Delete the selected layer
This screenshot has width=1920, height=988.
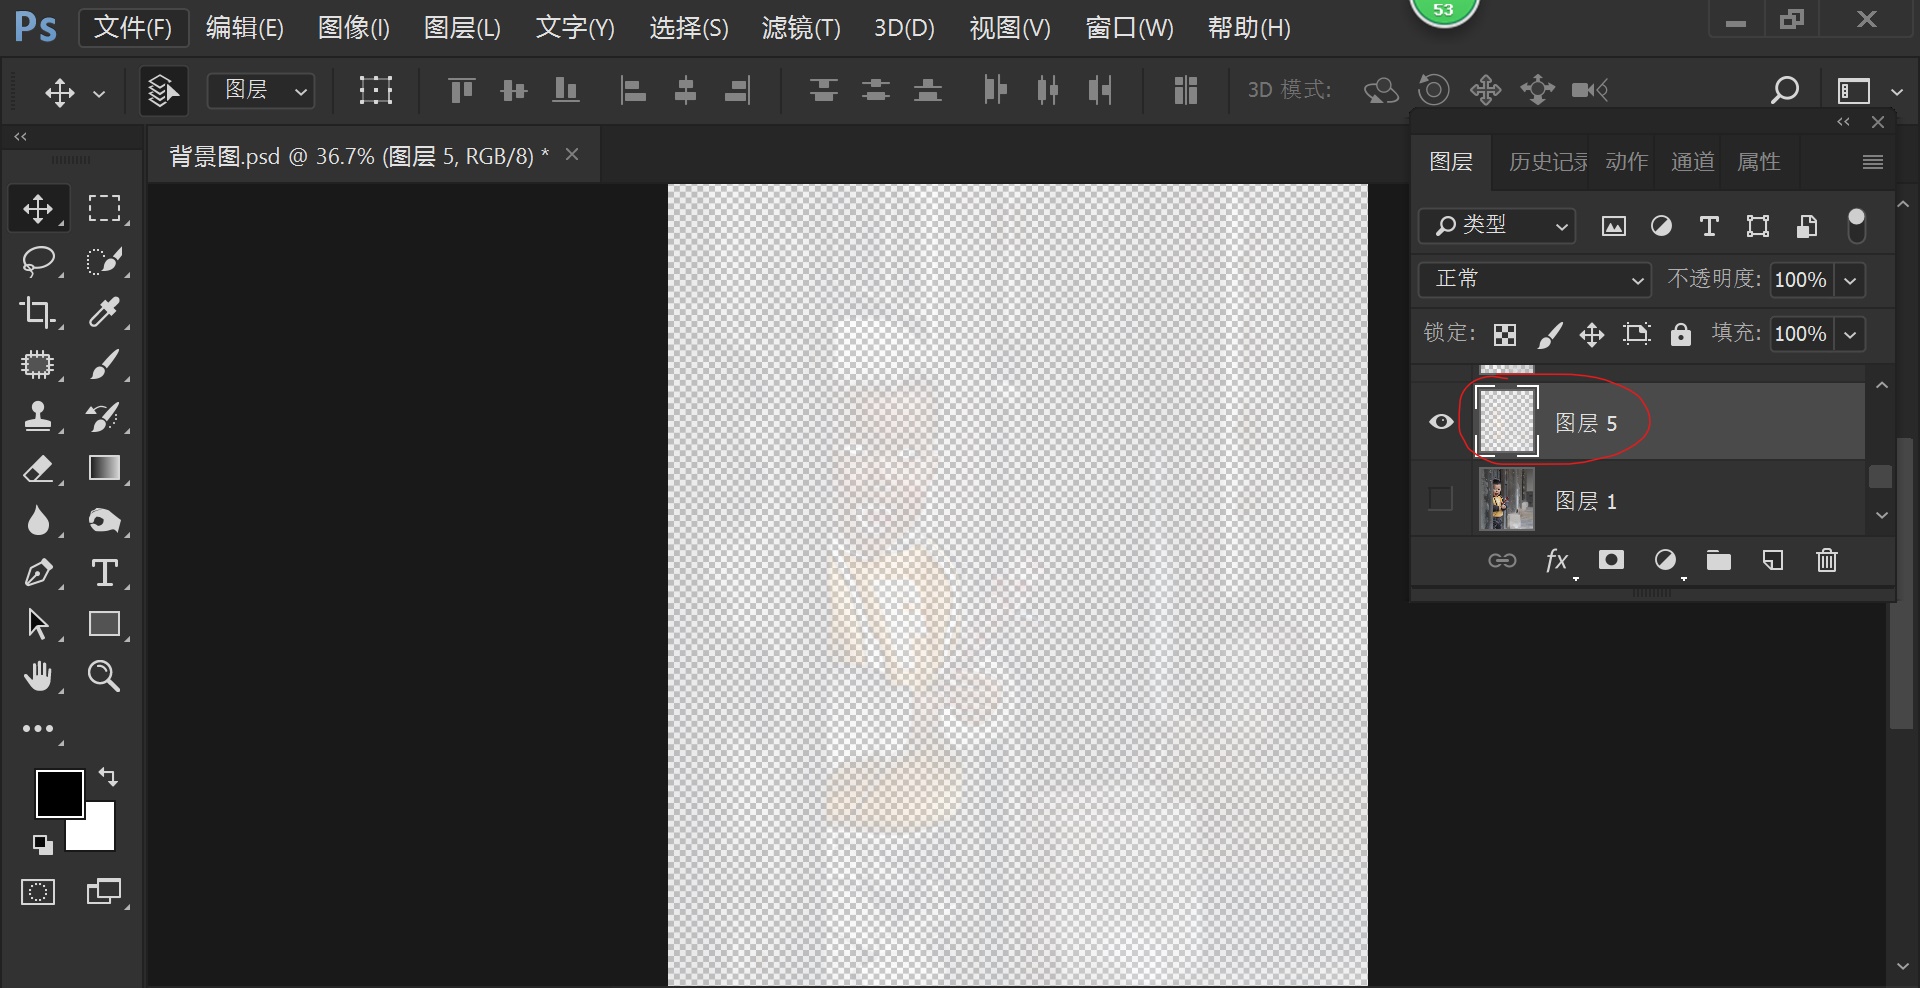point(1827,560)
